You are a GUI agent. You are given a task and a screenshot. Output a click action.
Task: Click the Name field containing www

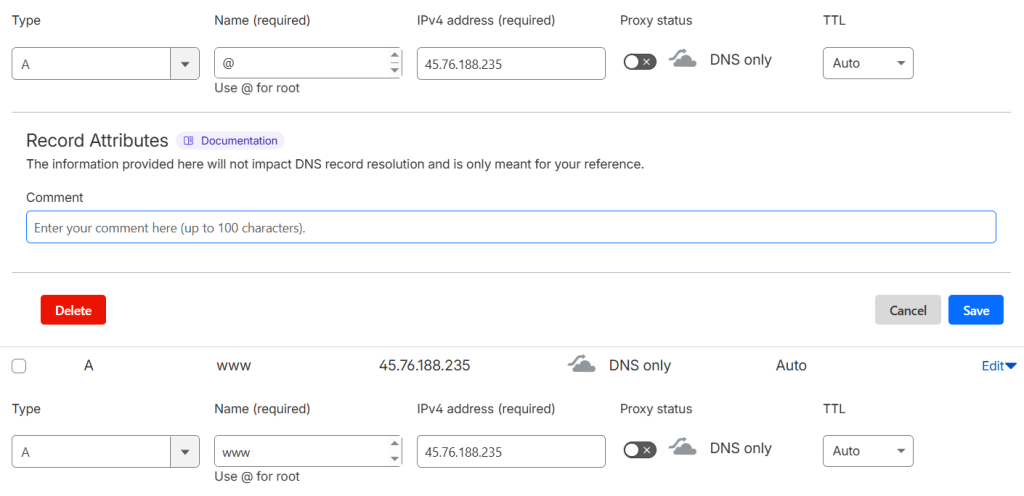click(300, 451)
